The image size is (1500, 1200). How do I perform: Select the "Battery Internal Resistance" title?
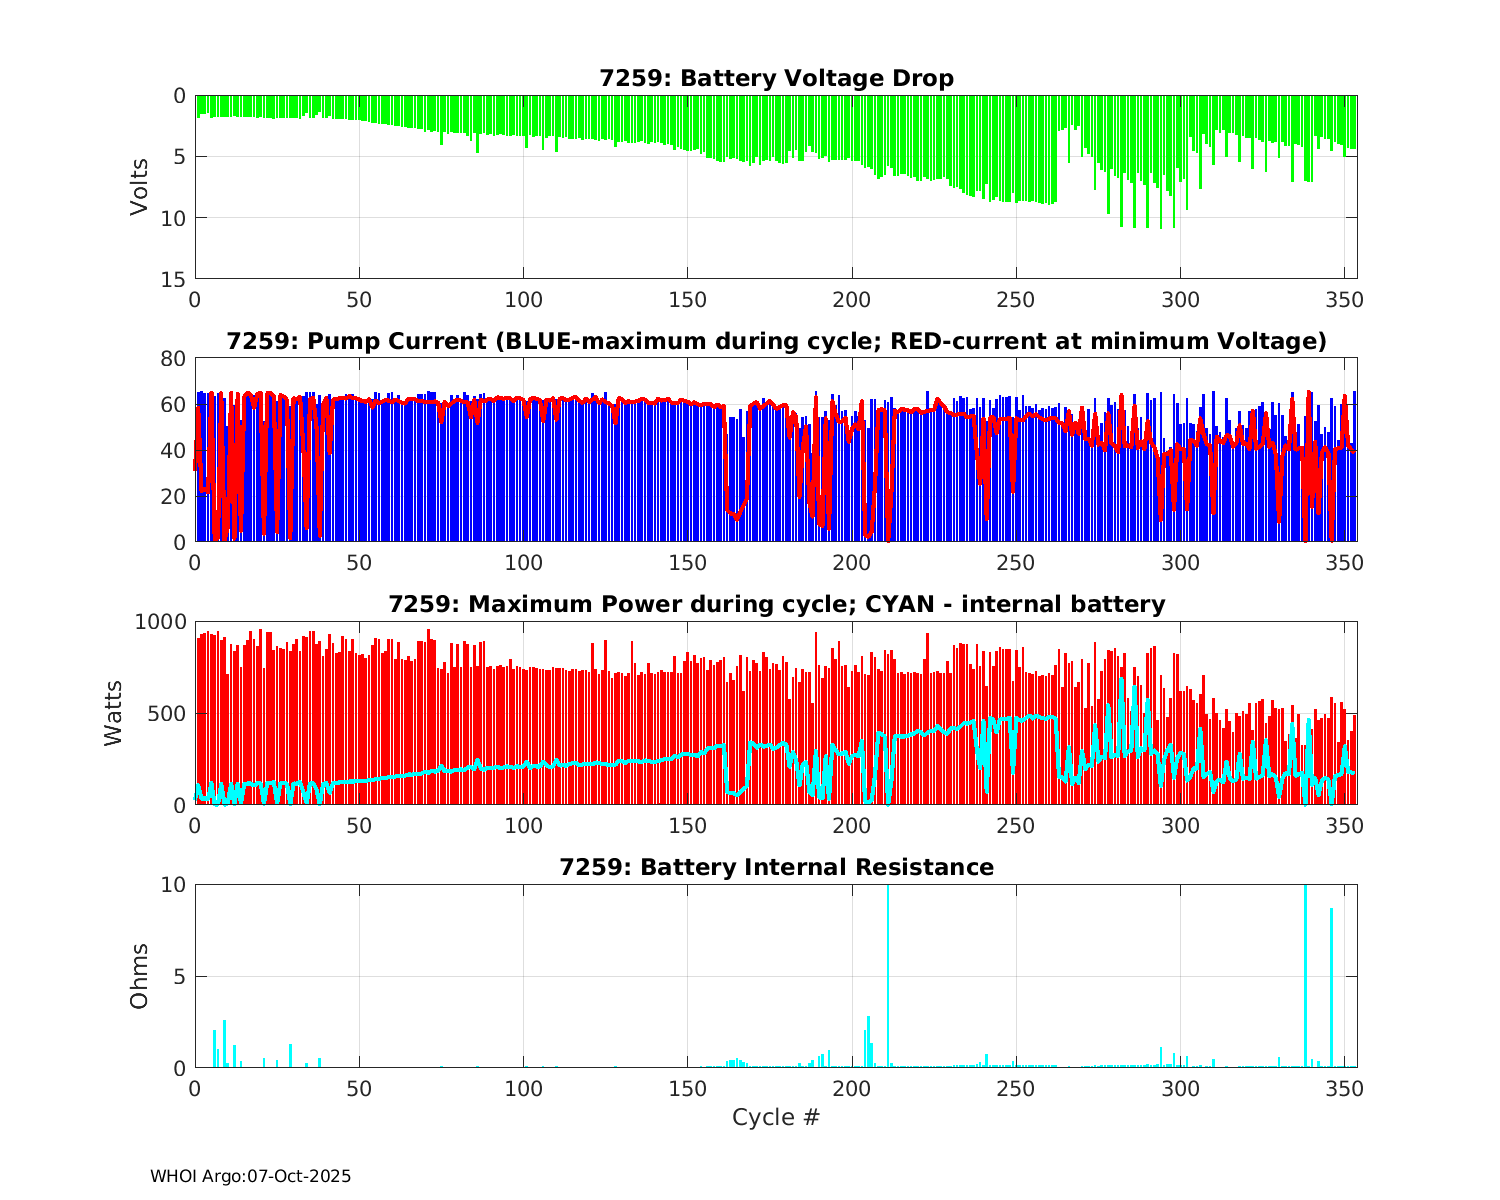(x=776, y=867)
